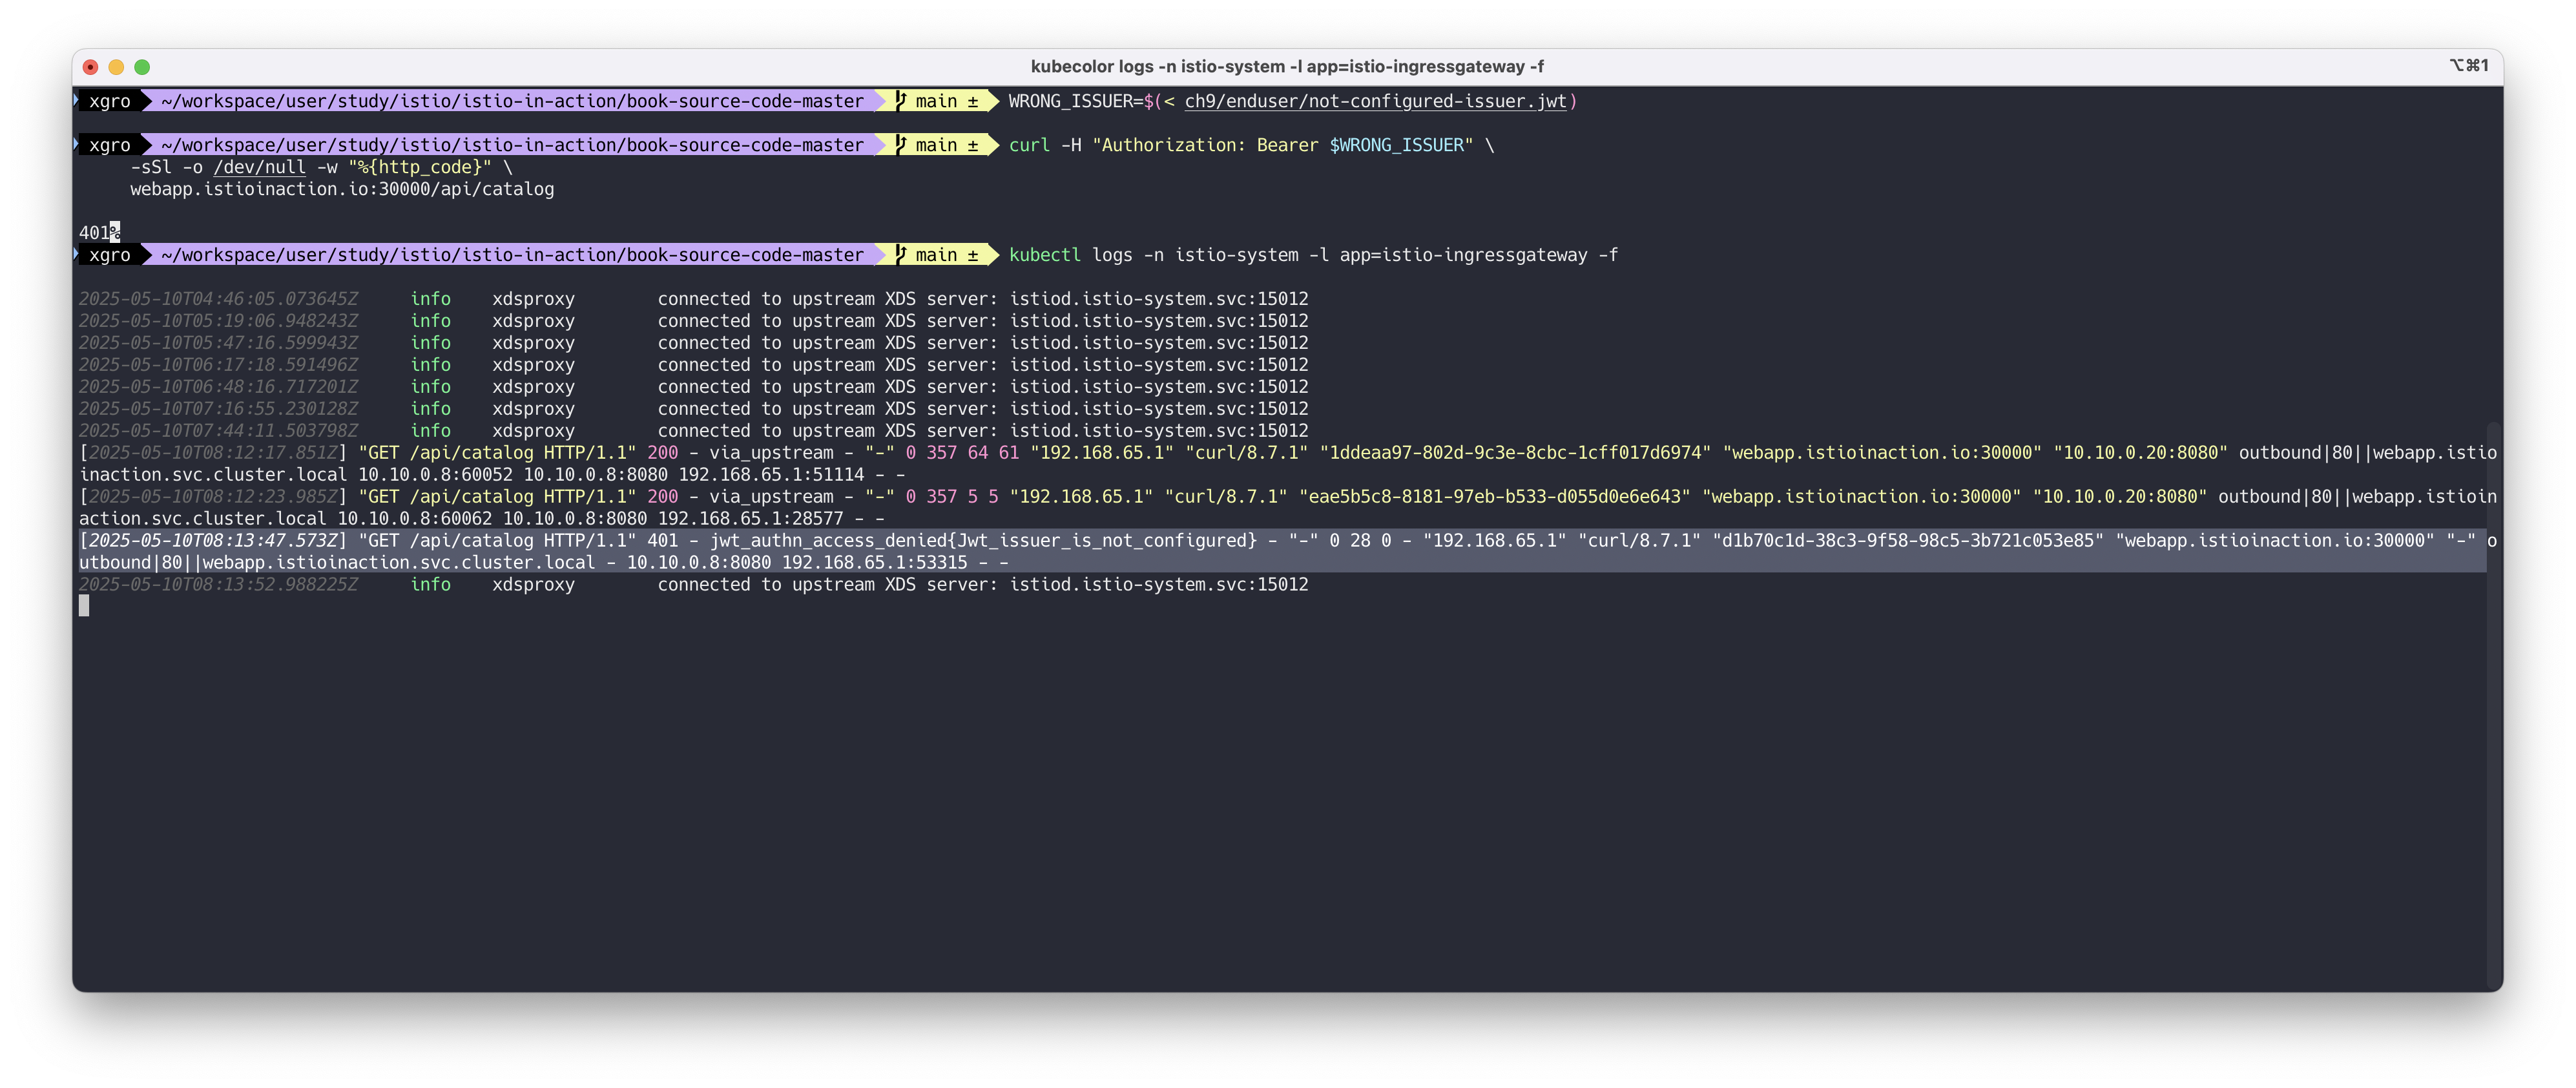
Task: Click request ID 'eae5b5c8-8181-97eb-b533-d055d0e6e643'
Action: pos(1494,497)
